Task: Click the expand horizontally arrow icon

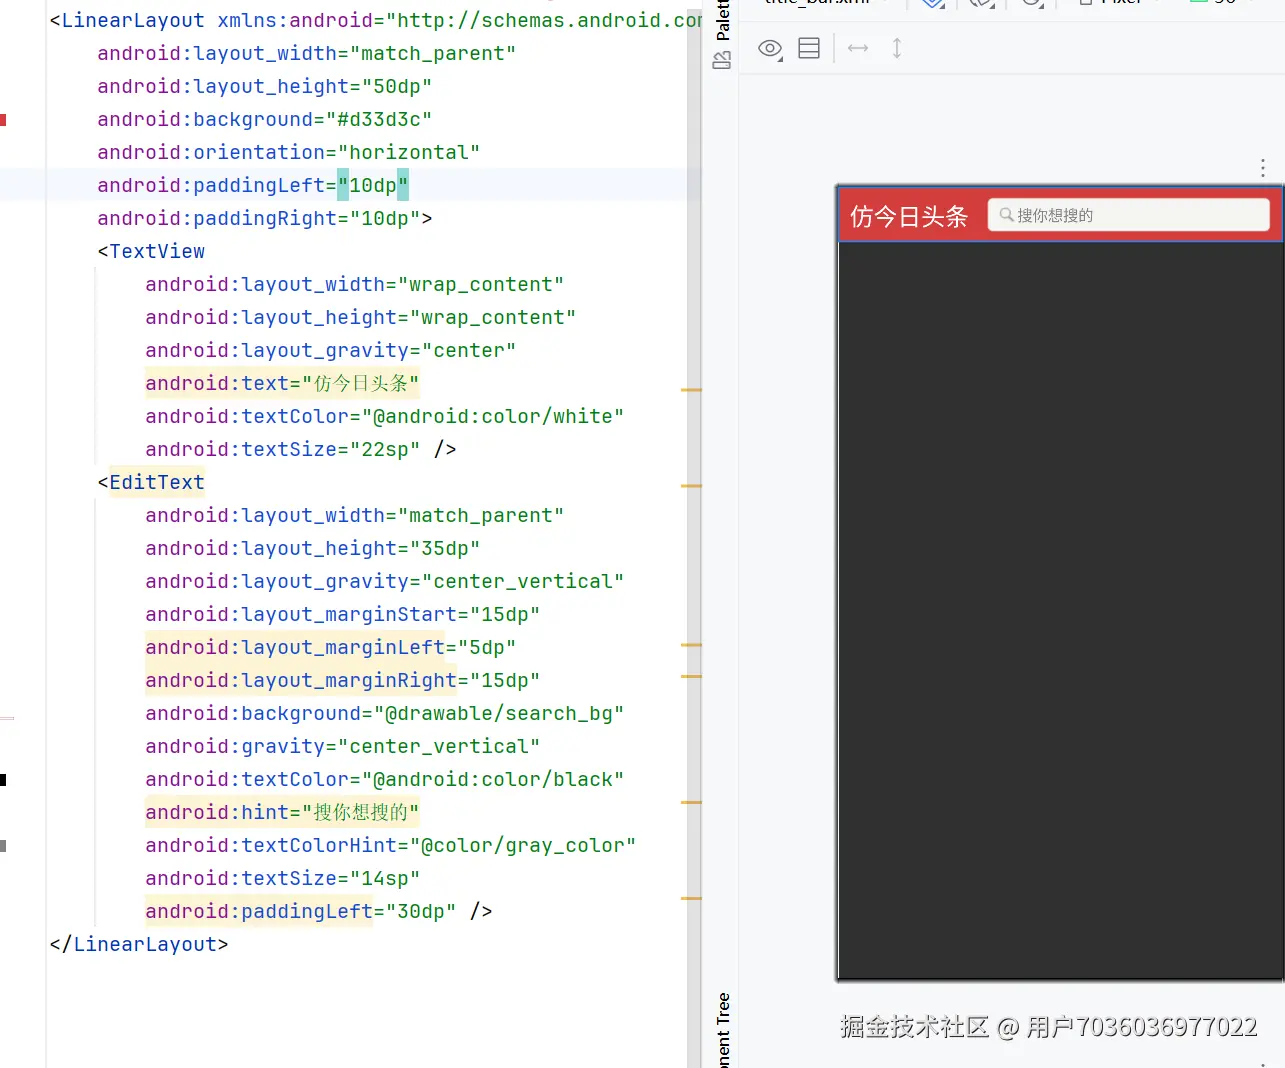Action: [858, 48]
